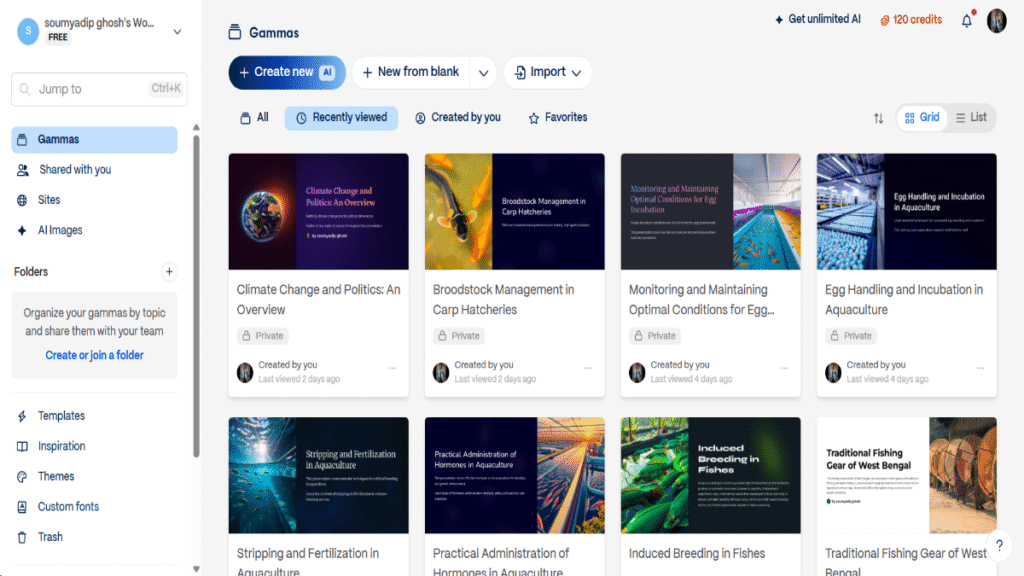Click the sort order arrows icon

click(x=878, y=118)
